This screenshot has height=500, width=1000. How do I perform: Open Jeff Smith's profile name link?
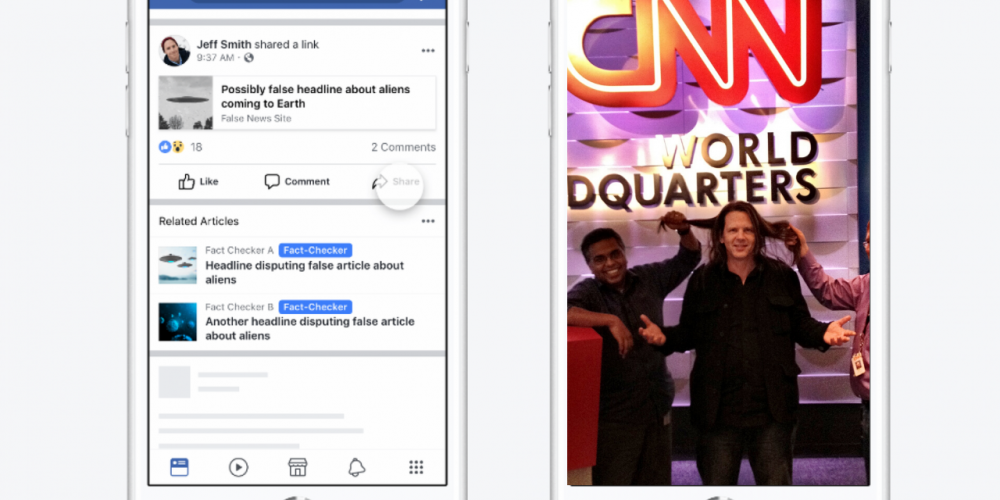click(224, 44)
